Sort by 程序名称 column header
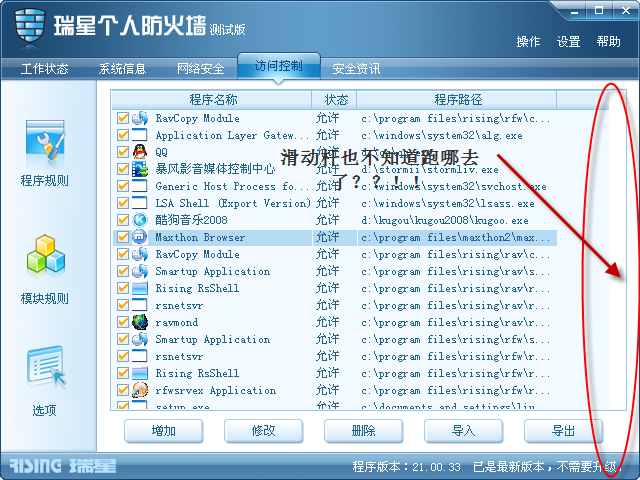640x480 pixels. tap(212, 100)
